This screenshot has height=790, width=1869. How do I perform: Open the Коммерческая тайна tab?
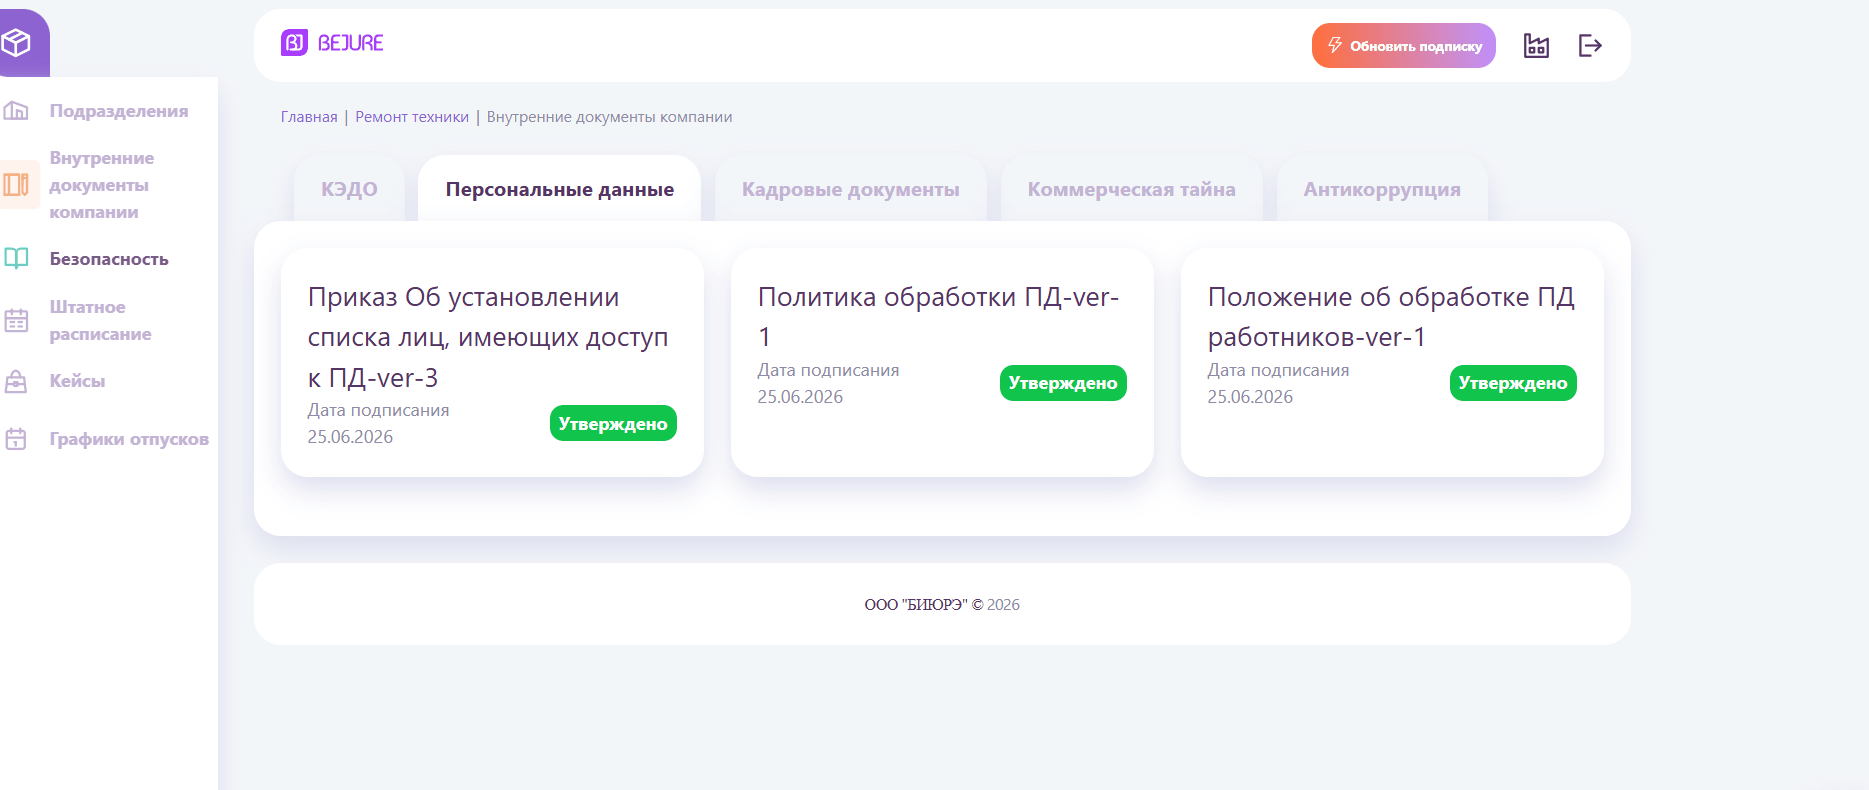pyautogui.click(x=1132, y=189)
